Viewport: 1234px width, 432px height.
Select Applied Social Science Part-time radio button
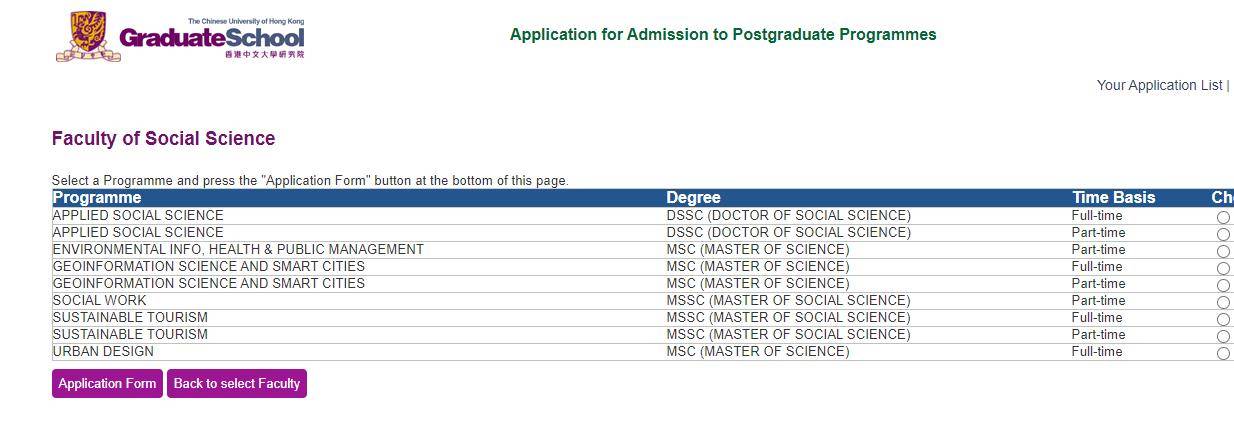tap(1223, 234)
